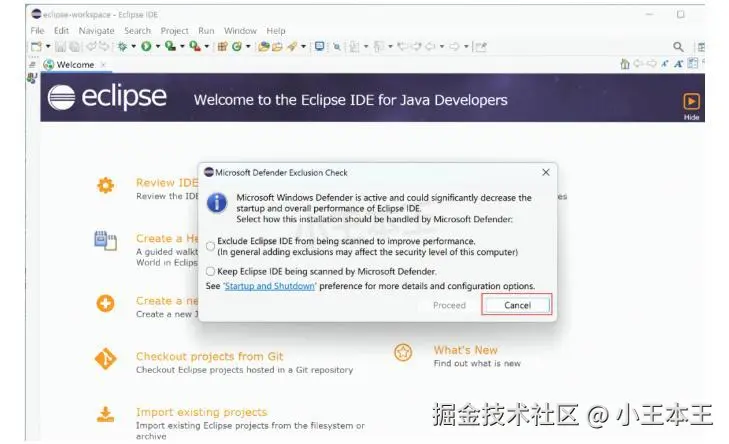Open the 'Startup and Shutdown' preference link
This screenshot has width=729, height=444.
click(270, 286)
